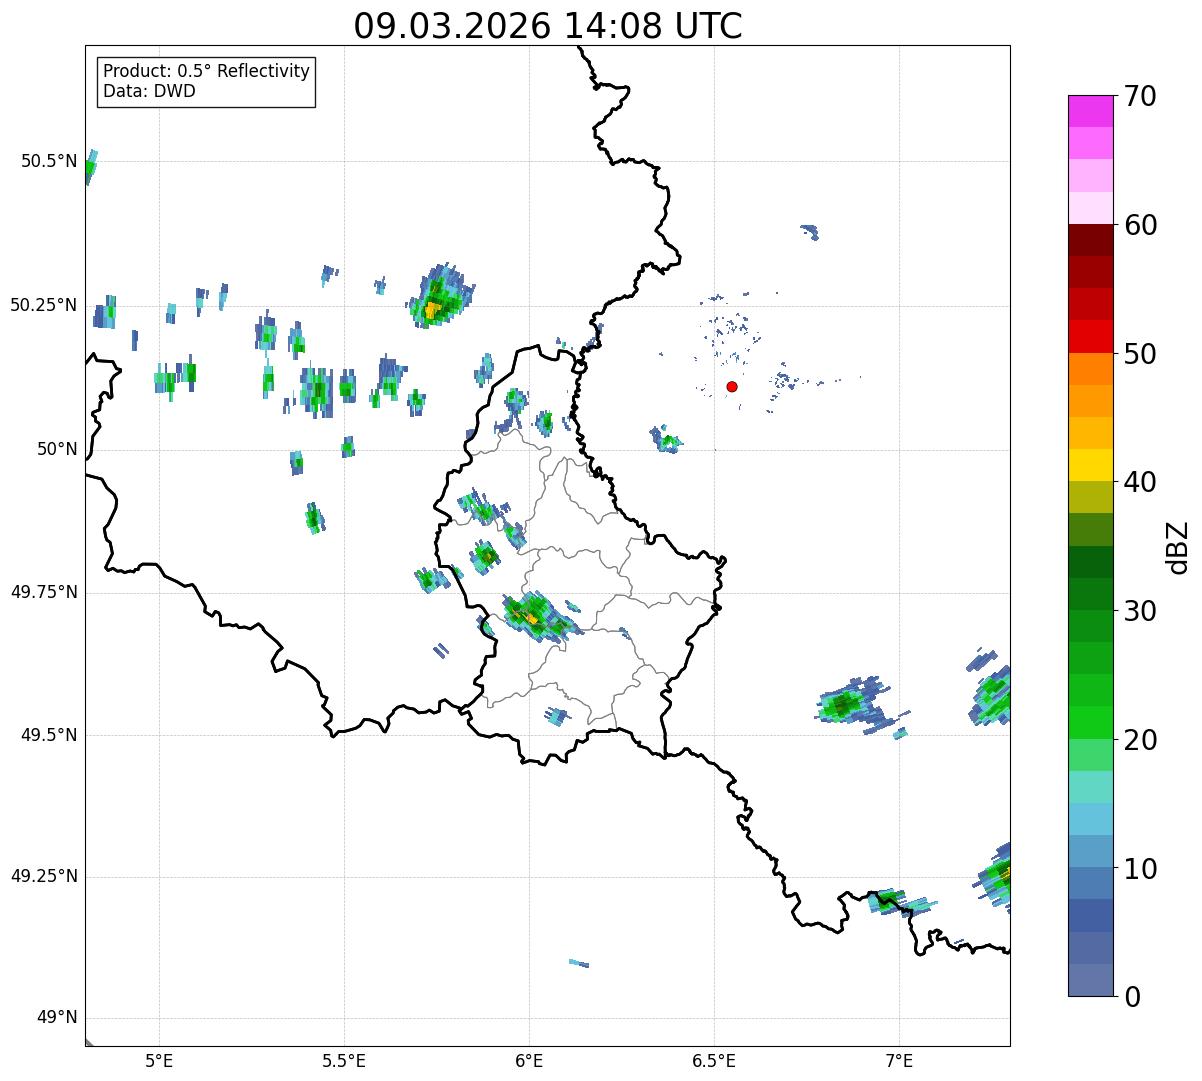Click the plot title showing 14:08 UTC
This screenshot has width=1202, height=1081.
pyautogui.click(x=548, y=26)
